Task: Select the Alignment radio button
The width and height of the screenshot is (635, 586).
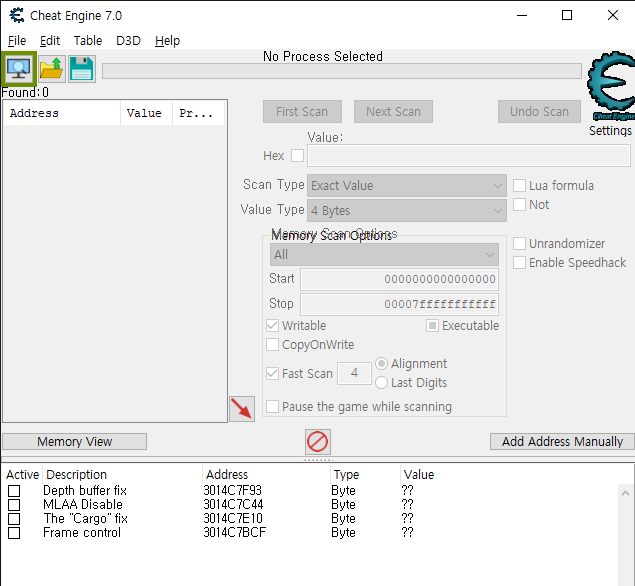Action: point(381,364)
